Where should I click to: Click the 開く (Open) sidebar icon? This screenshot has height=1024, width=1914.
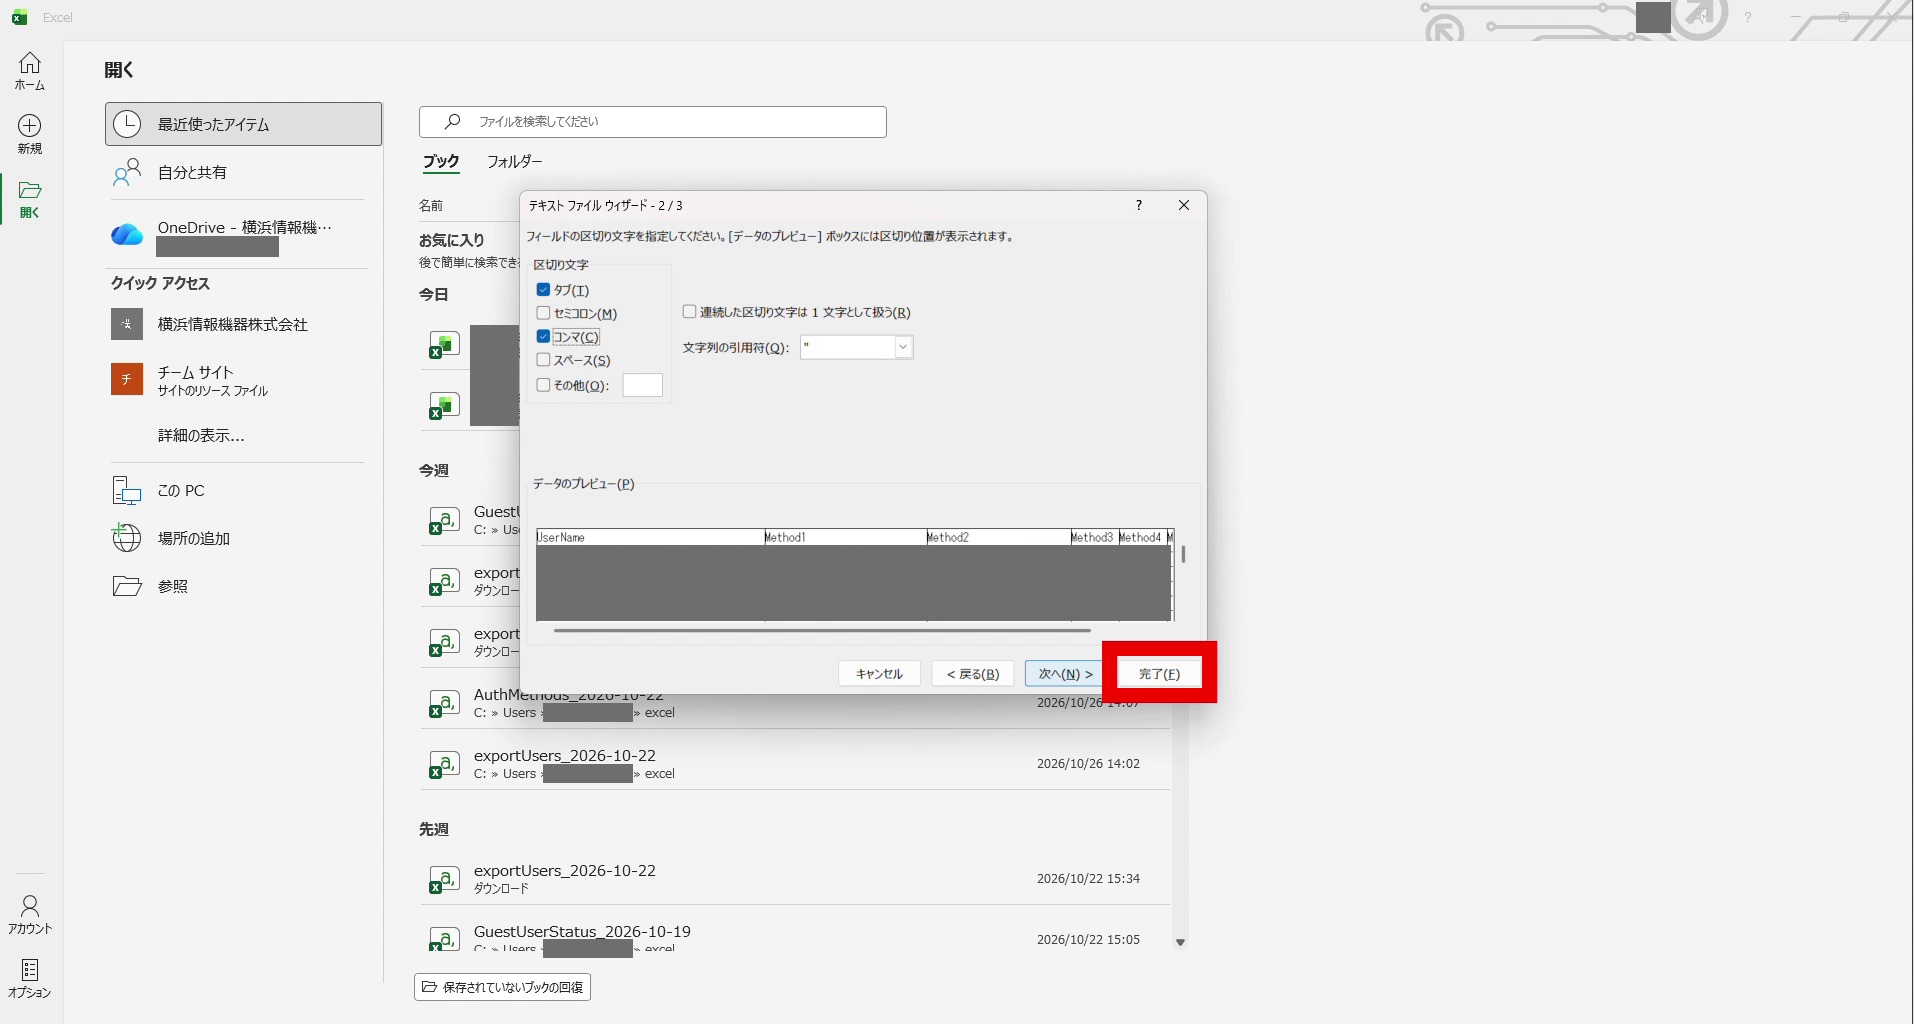(x=30, y=199)
